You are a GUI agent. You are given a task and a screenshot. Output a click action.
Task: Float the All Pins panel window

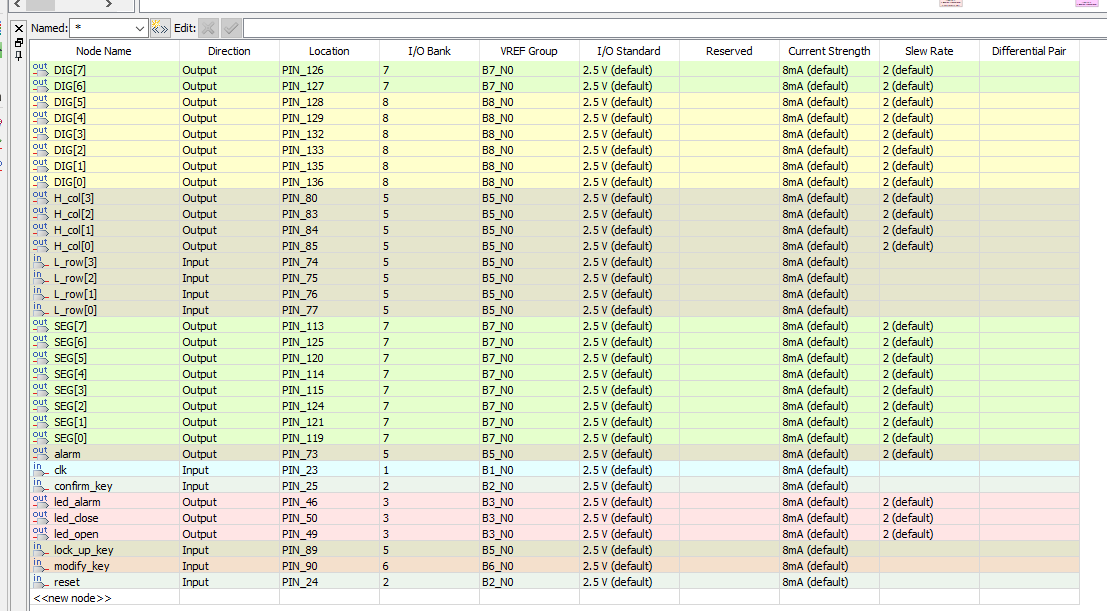[19, 43]
